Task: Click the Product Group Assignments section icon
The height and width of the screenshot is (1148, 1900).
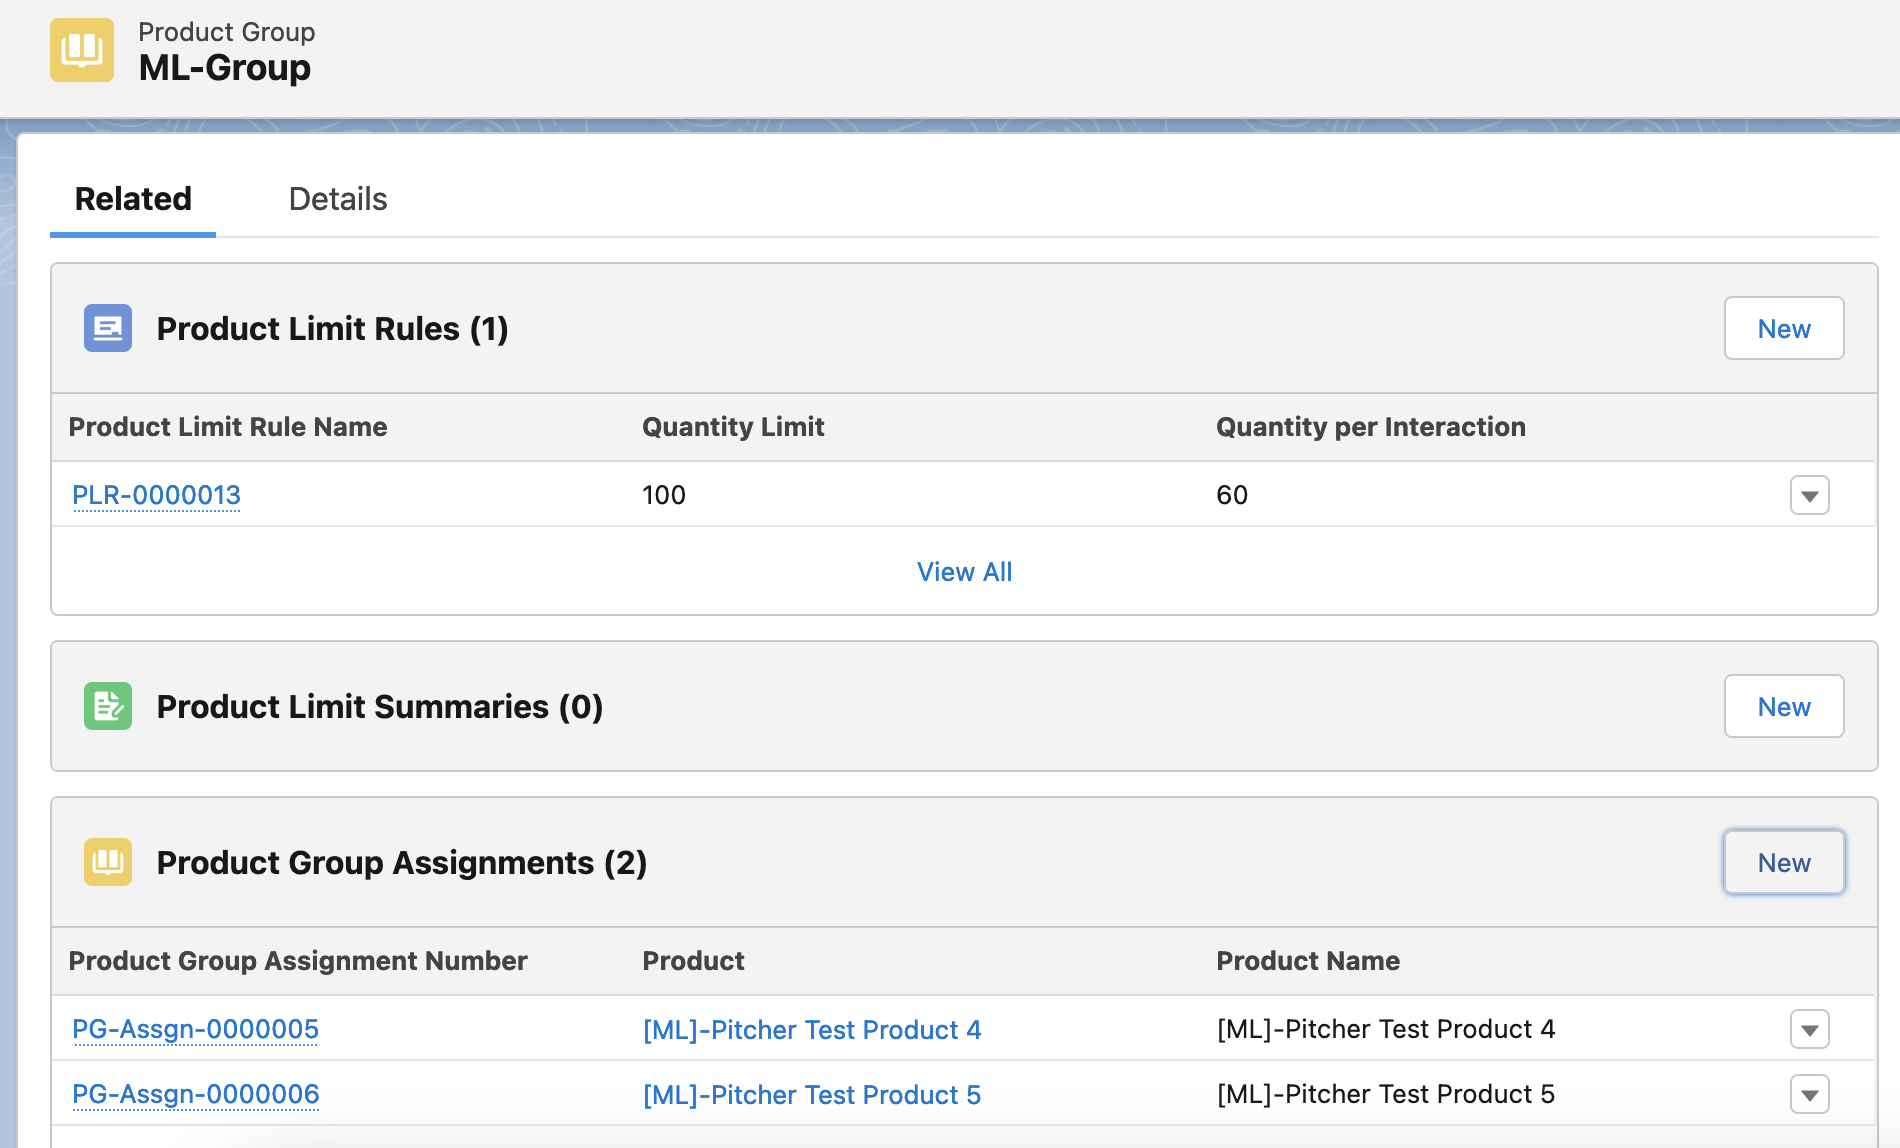Action: [x=108, y=862]
